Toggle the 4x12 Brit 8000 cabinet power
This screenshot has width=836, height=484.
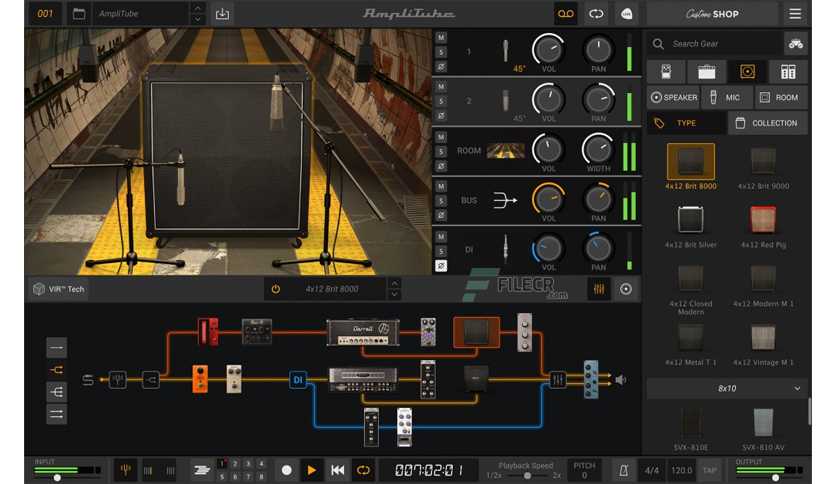point(276,289)
